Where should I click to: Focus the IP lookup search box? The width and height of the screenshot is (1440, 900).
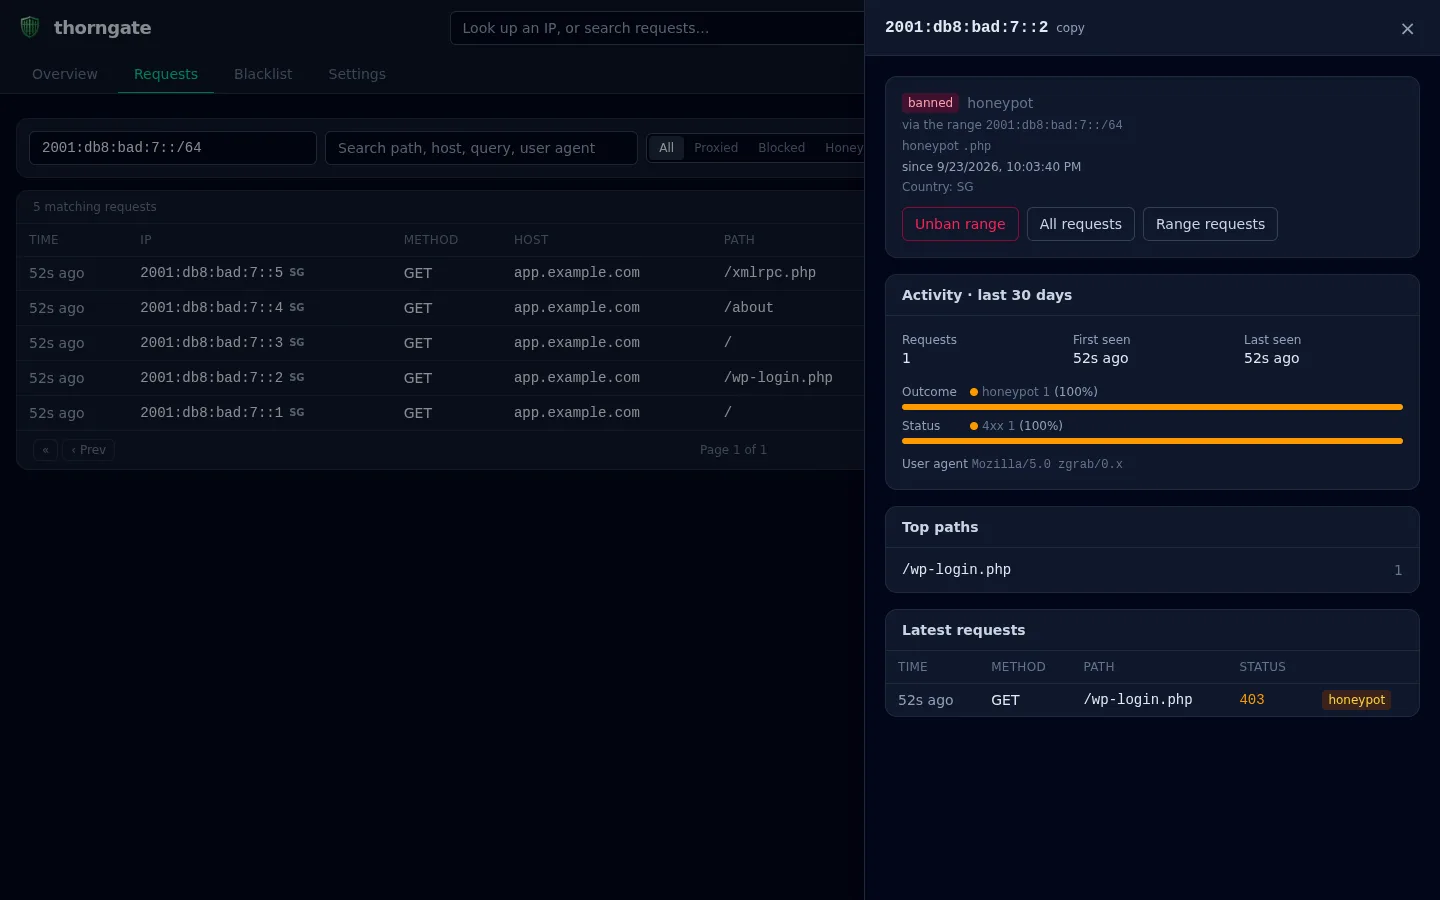coord(657,28)
